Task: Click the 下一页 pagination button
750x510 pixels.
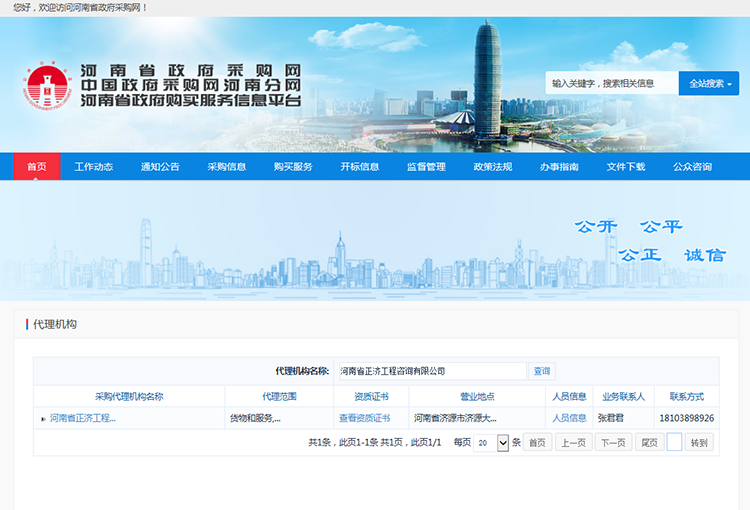Action: point(613,442)
